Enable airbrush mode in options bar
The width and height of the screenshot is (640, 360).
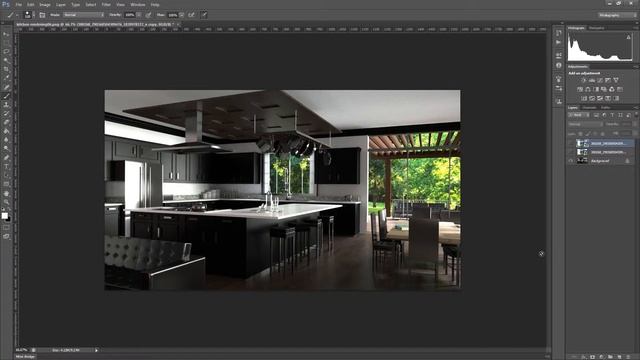pyautogui.click(x=191, y=15)
